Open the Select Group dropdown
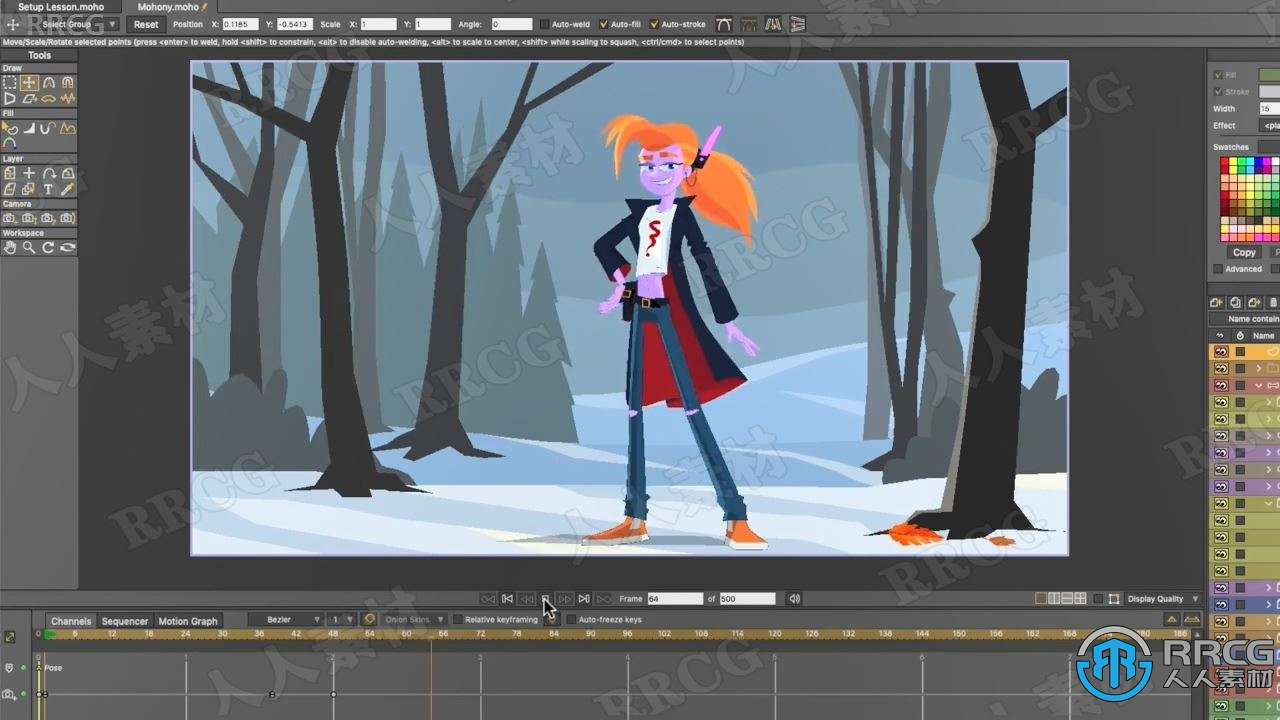The image size is (1280, 720). [x=79, y=24]
